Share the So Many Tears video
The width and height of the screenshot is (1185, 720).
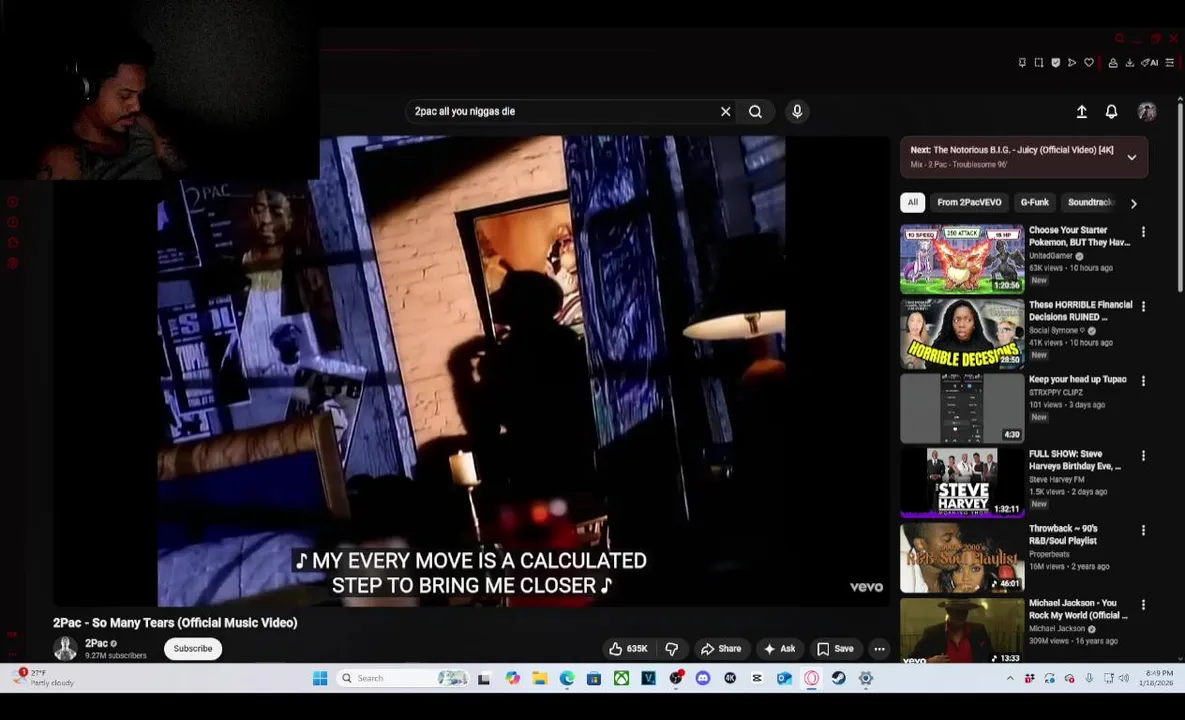(x=721, y=649)
